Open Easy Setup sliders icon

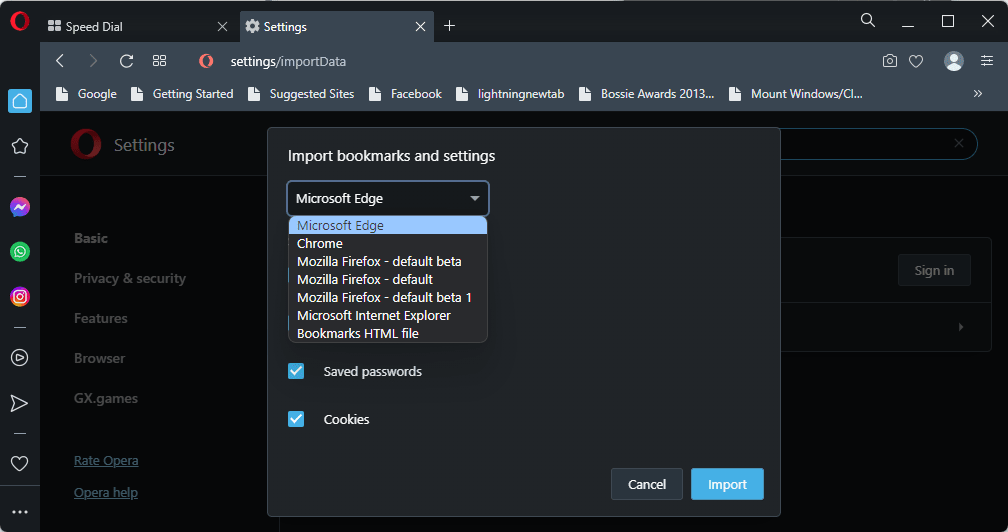pos(987,61)
